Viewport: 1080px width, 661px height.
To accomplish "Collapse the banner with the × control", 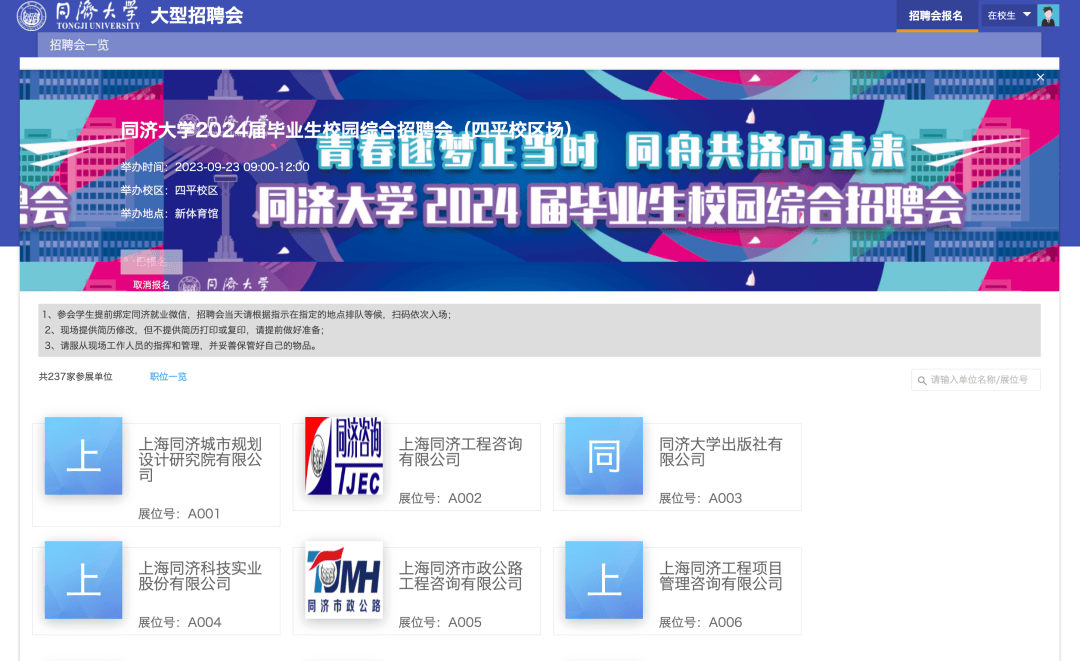I will click(1040, 77).
